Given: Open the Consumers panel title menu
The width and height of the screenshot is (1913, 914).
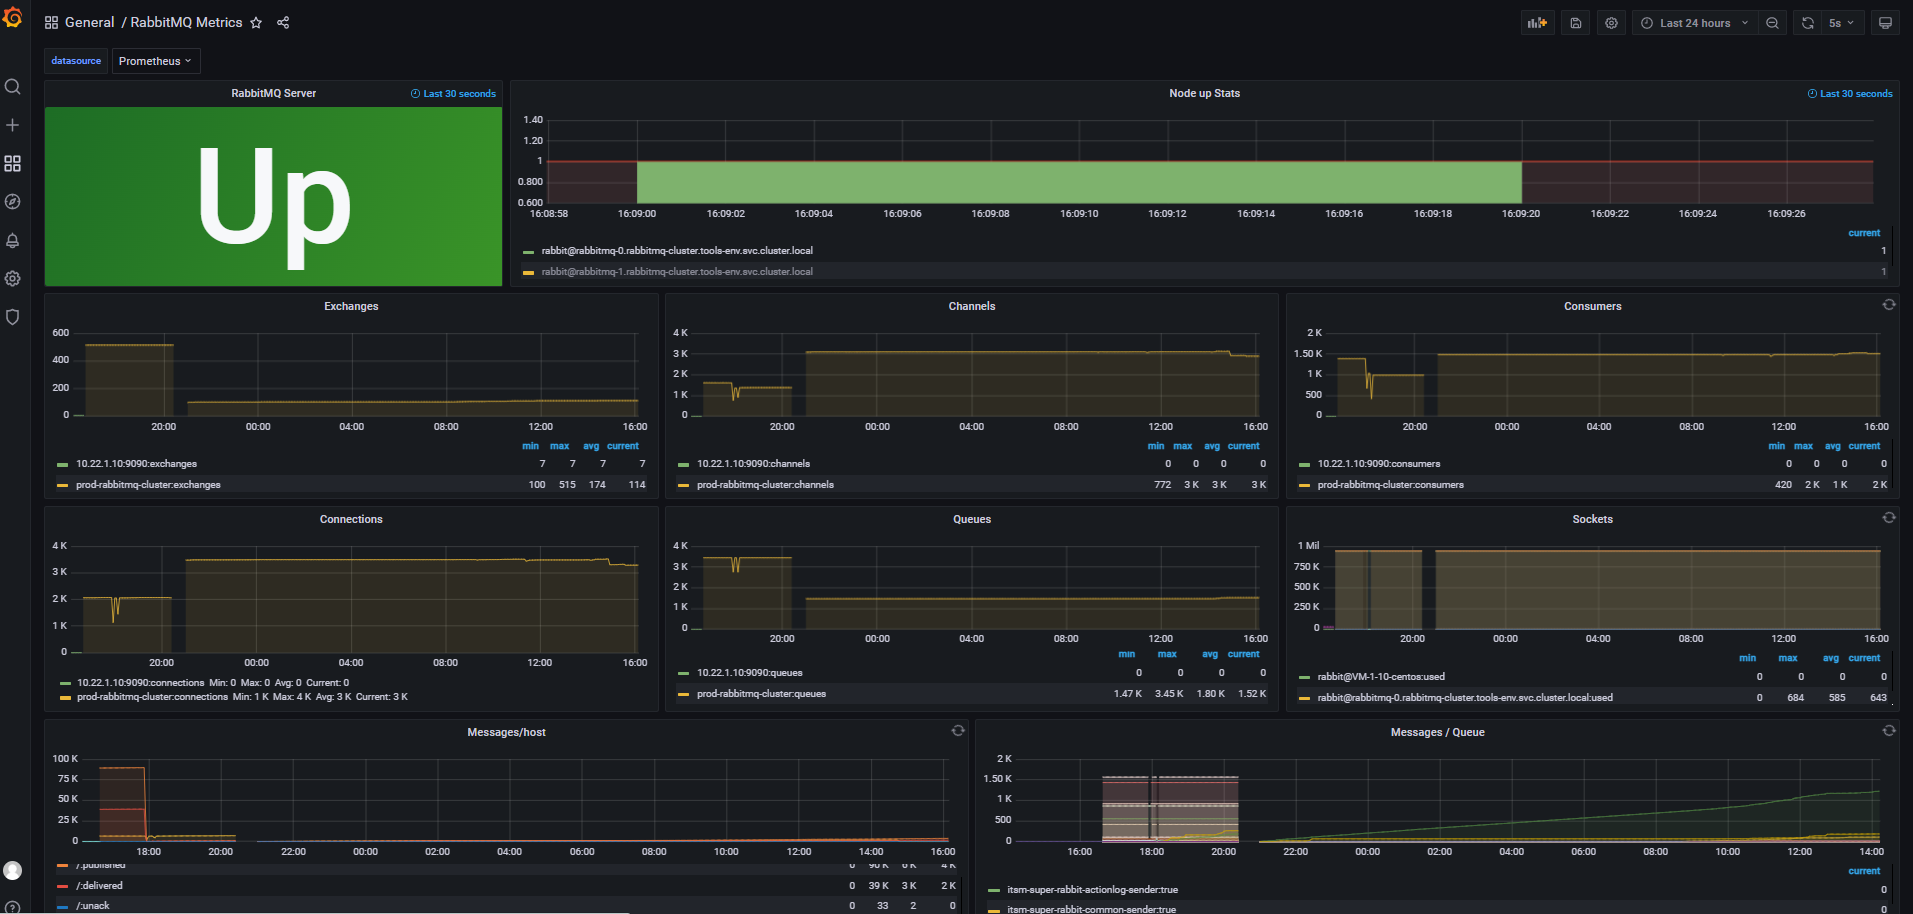Looking at the screenshot, I should pos(1592,306).
